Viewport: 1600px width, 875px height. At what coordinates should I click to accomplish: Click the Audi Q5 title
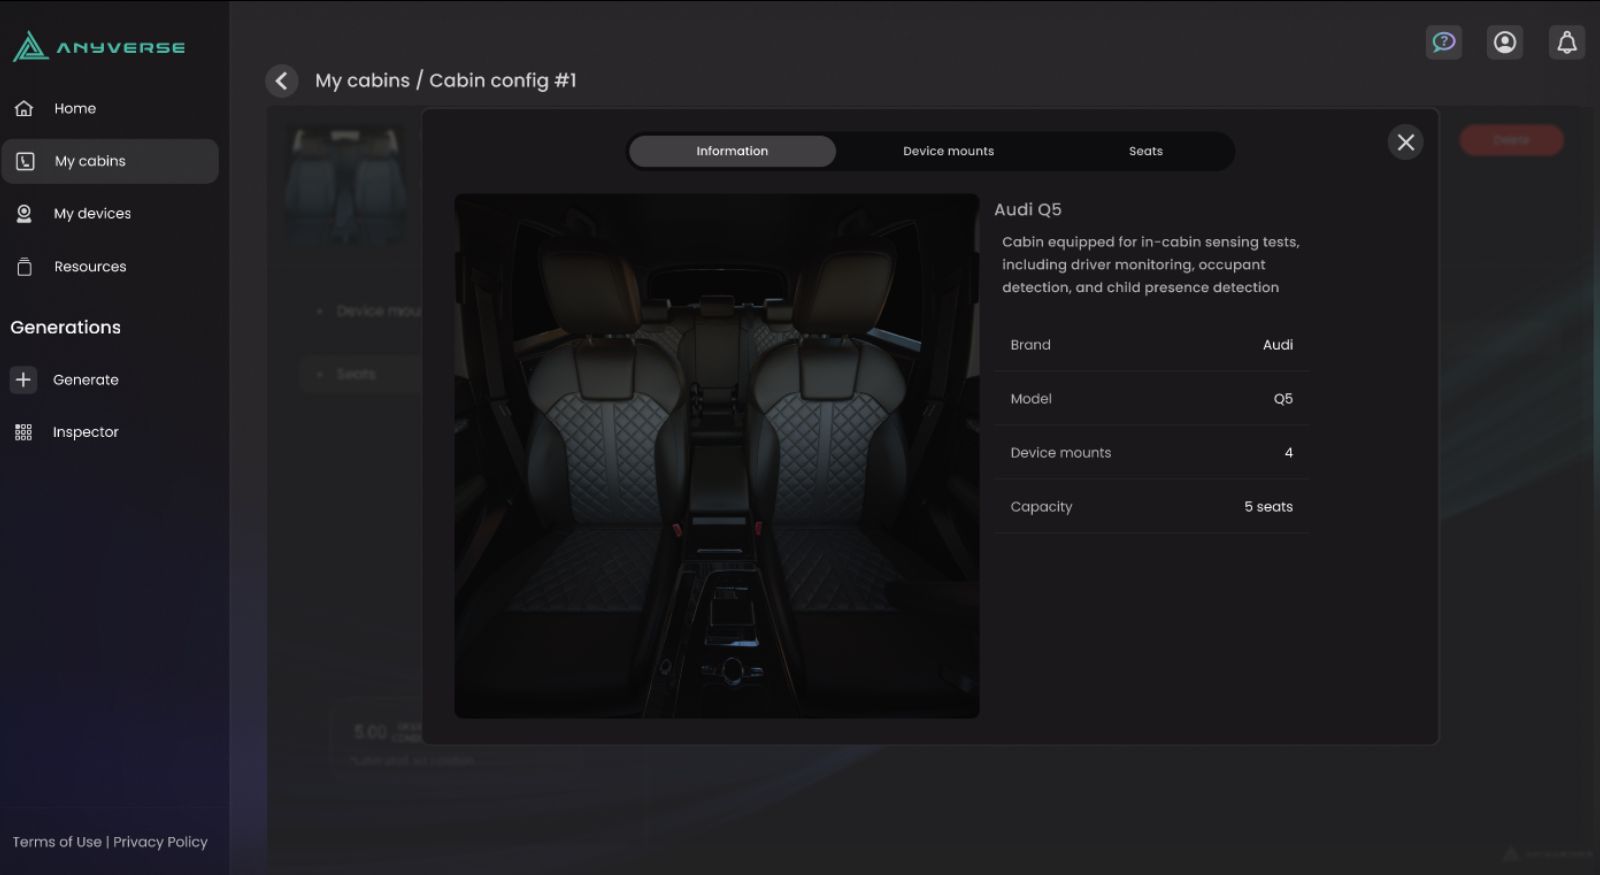(x=1027, y=209)
